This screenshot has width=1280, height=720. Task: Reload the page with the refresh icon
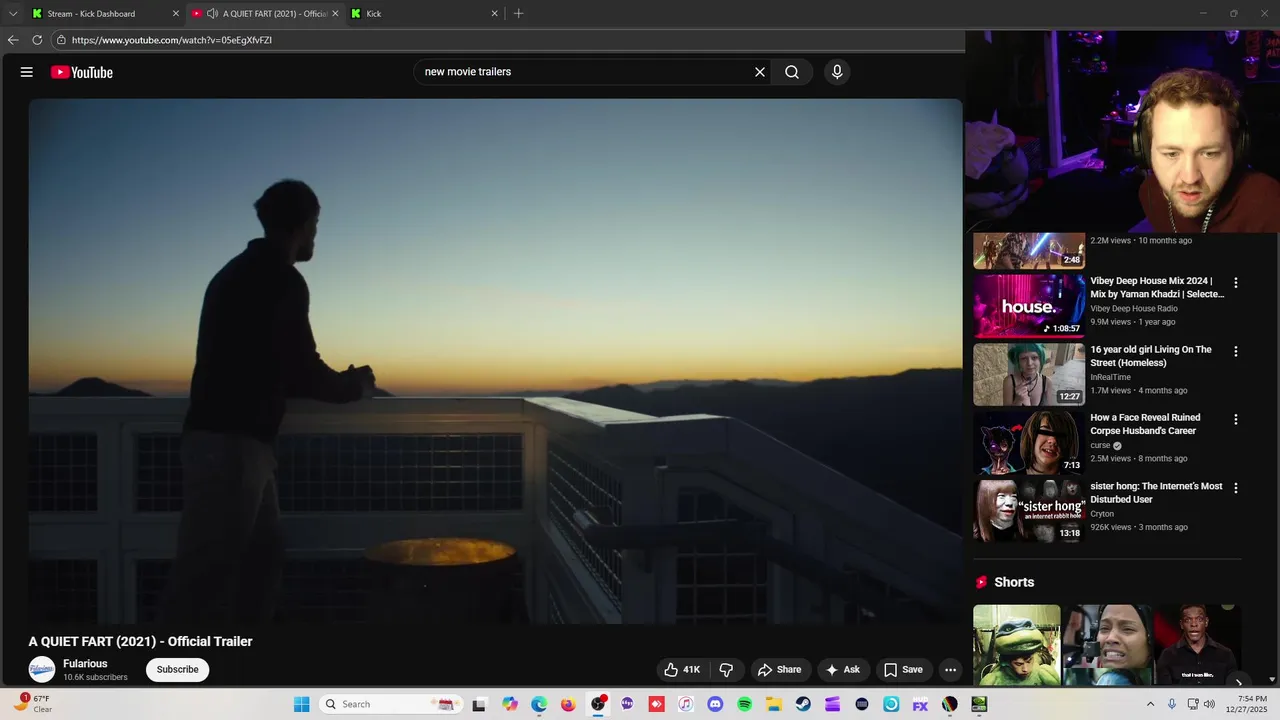37,40
